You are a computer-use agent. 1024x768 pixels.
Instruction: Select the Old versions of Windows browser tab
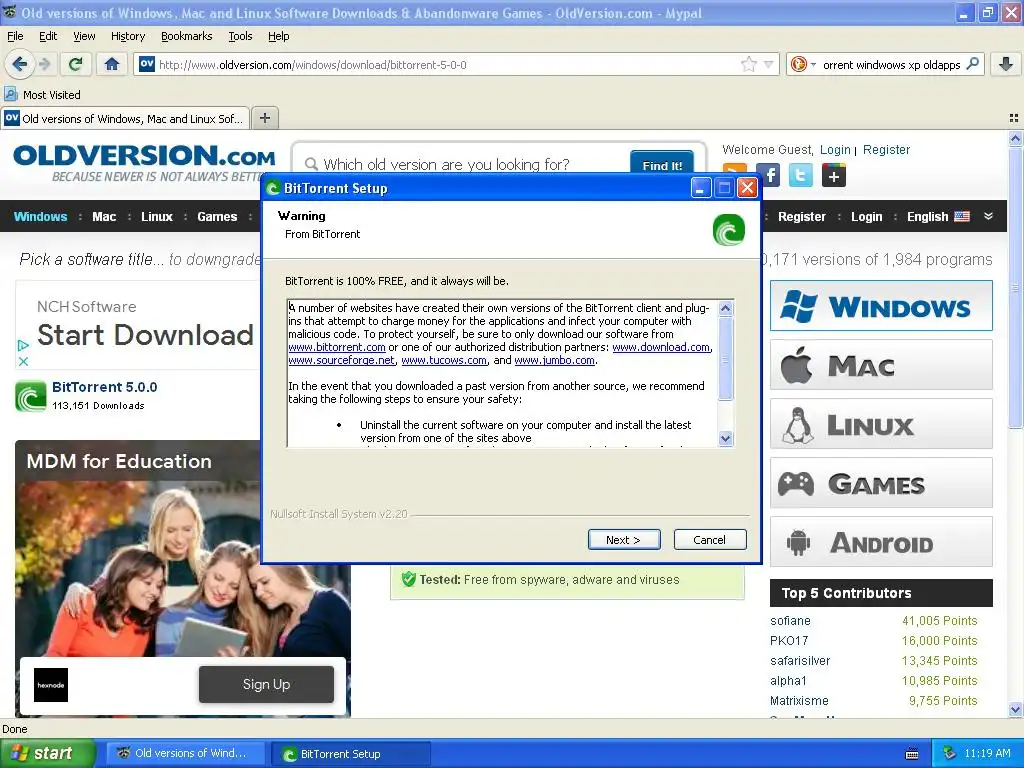click(125, 118)
